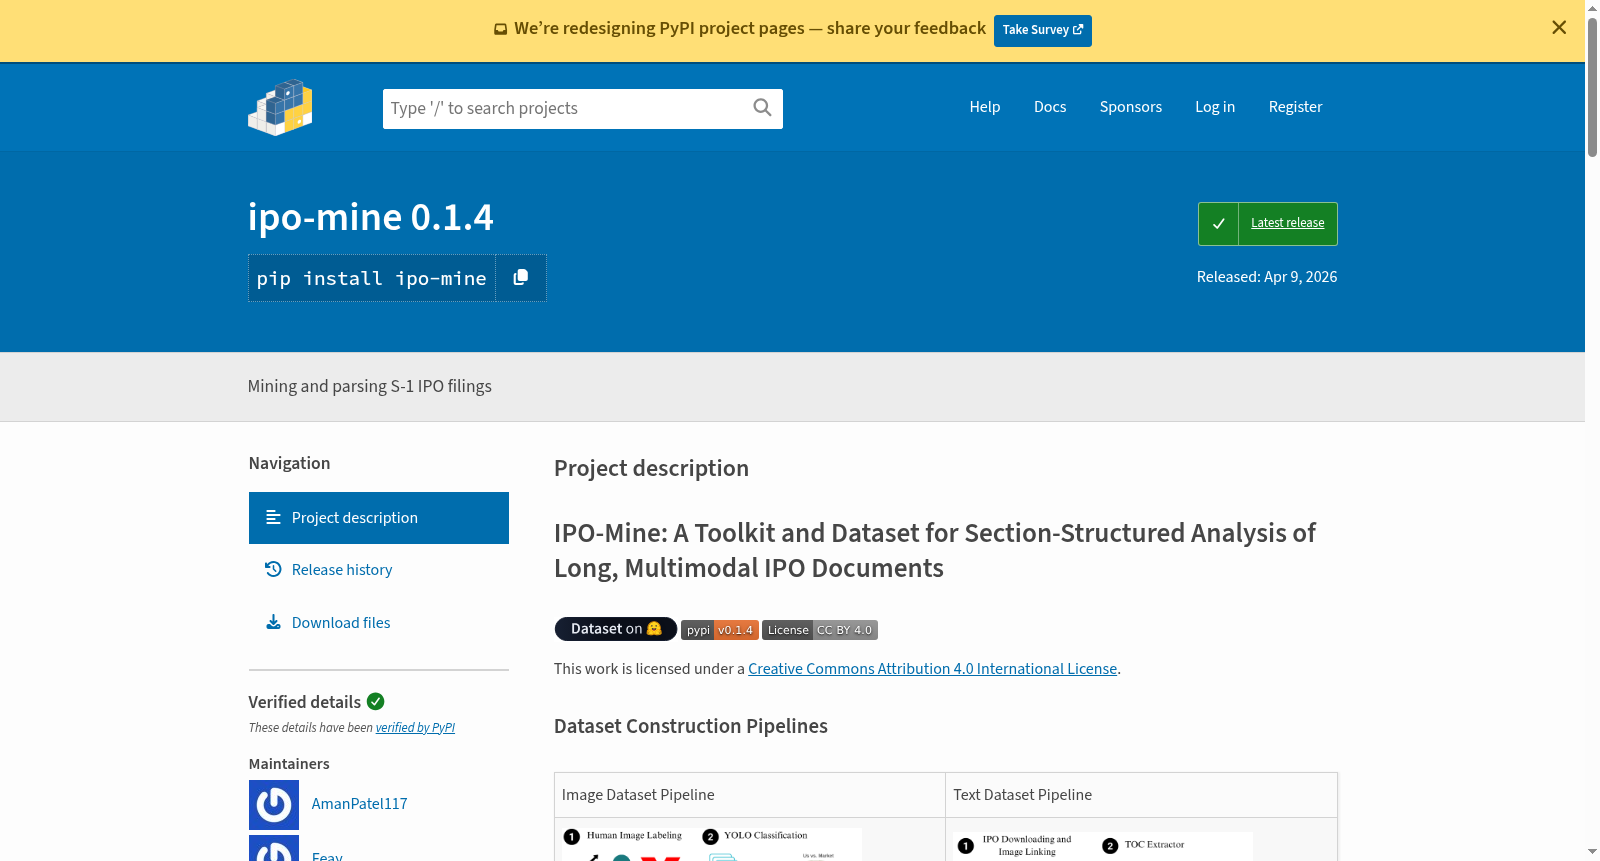Click the AmanPatel117 avatar image
This screenshot has width=1600, height=861.
pyautogui.click(x=274, y=805)
